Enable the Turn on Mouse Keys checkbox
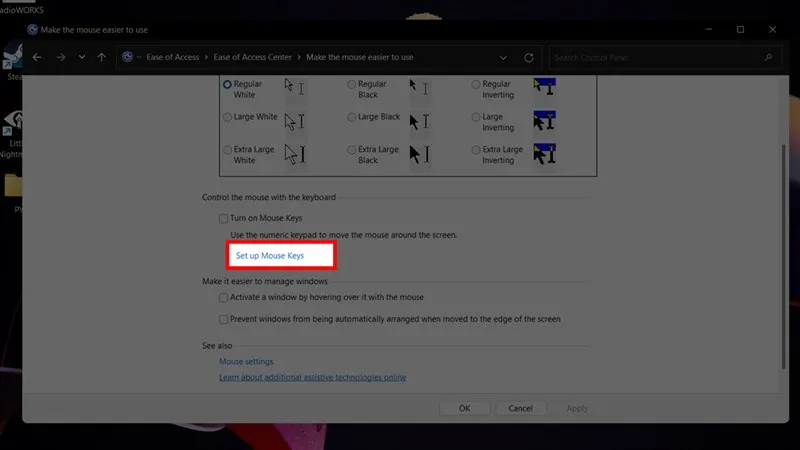The width and height of the screenshot is (800, 450). click(x=224, y=218)
